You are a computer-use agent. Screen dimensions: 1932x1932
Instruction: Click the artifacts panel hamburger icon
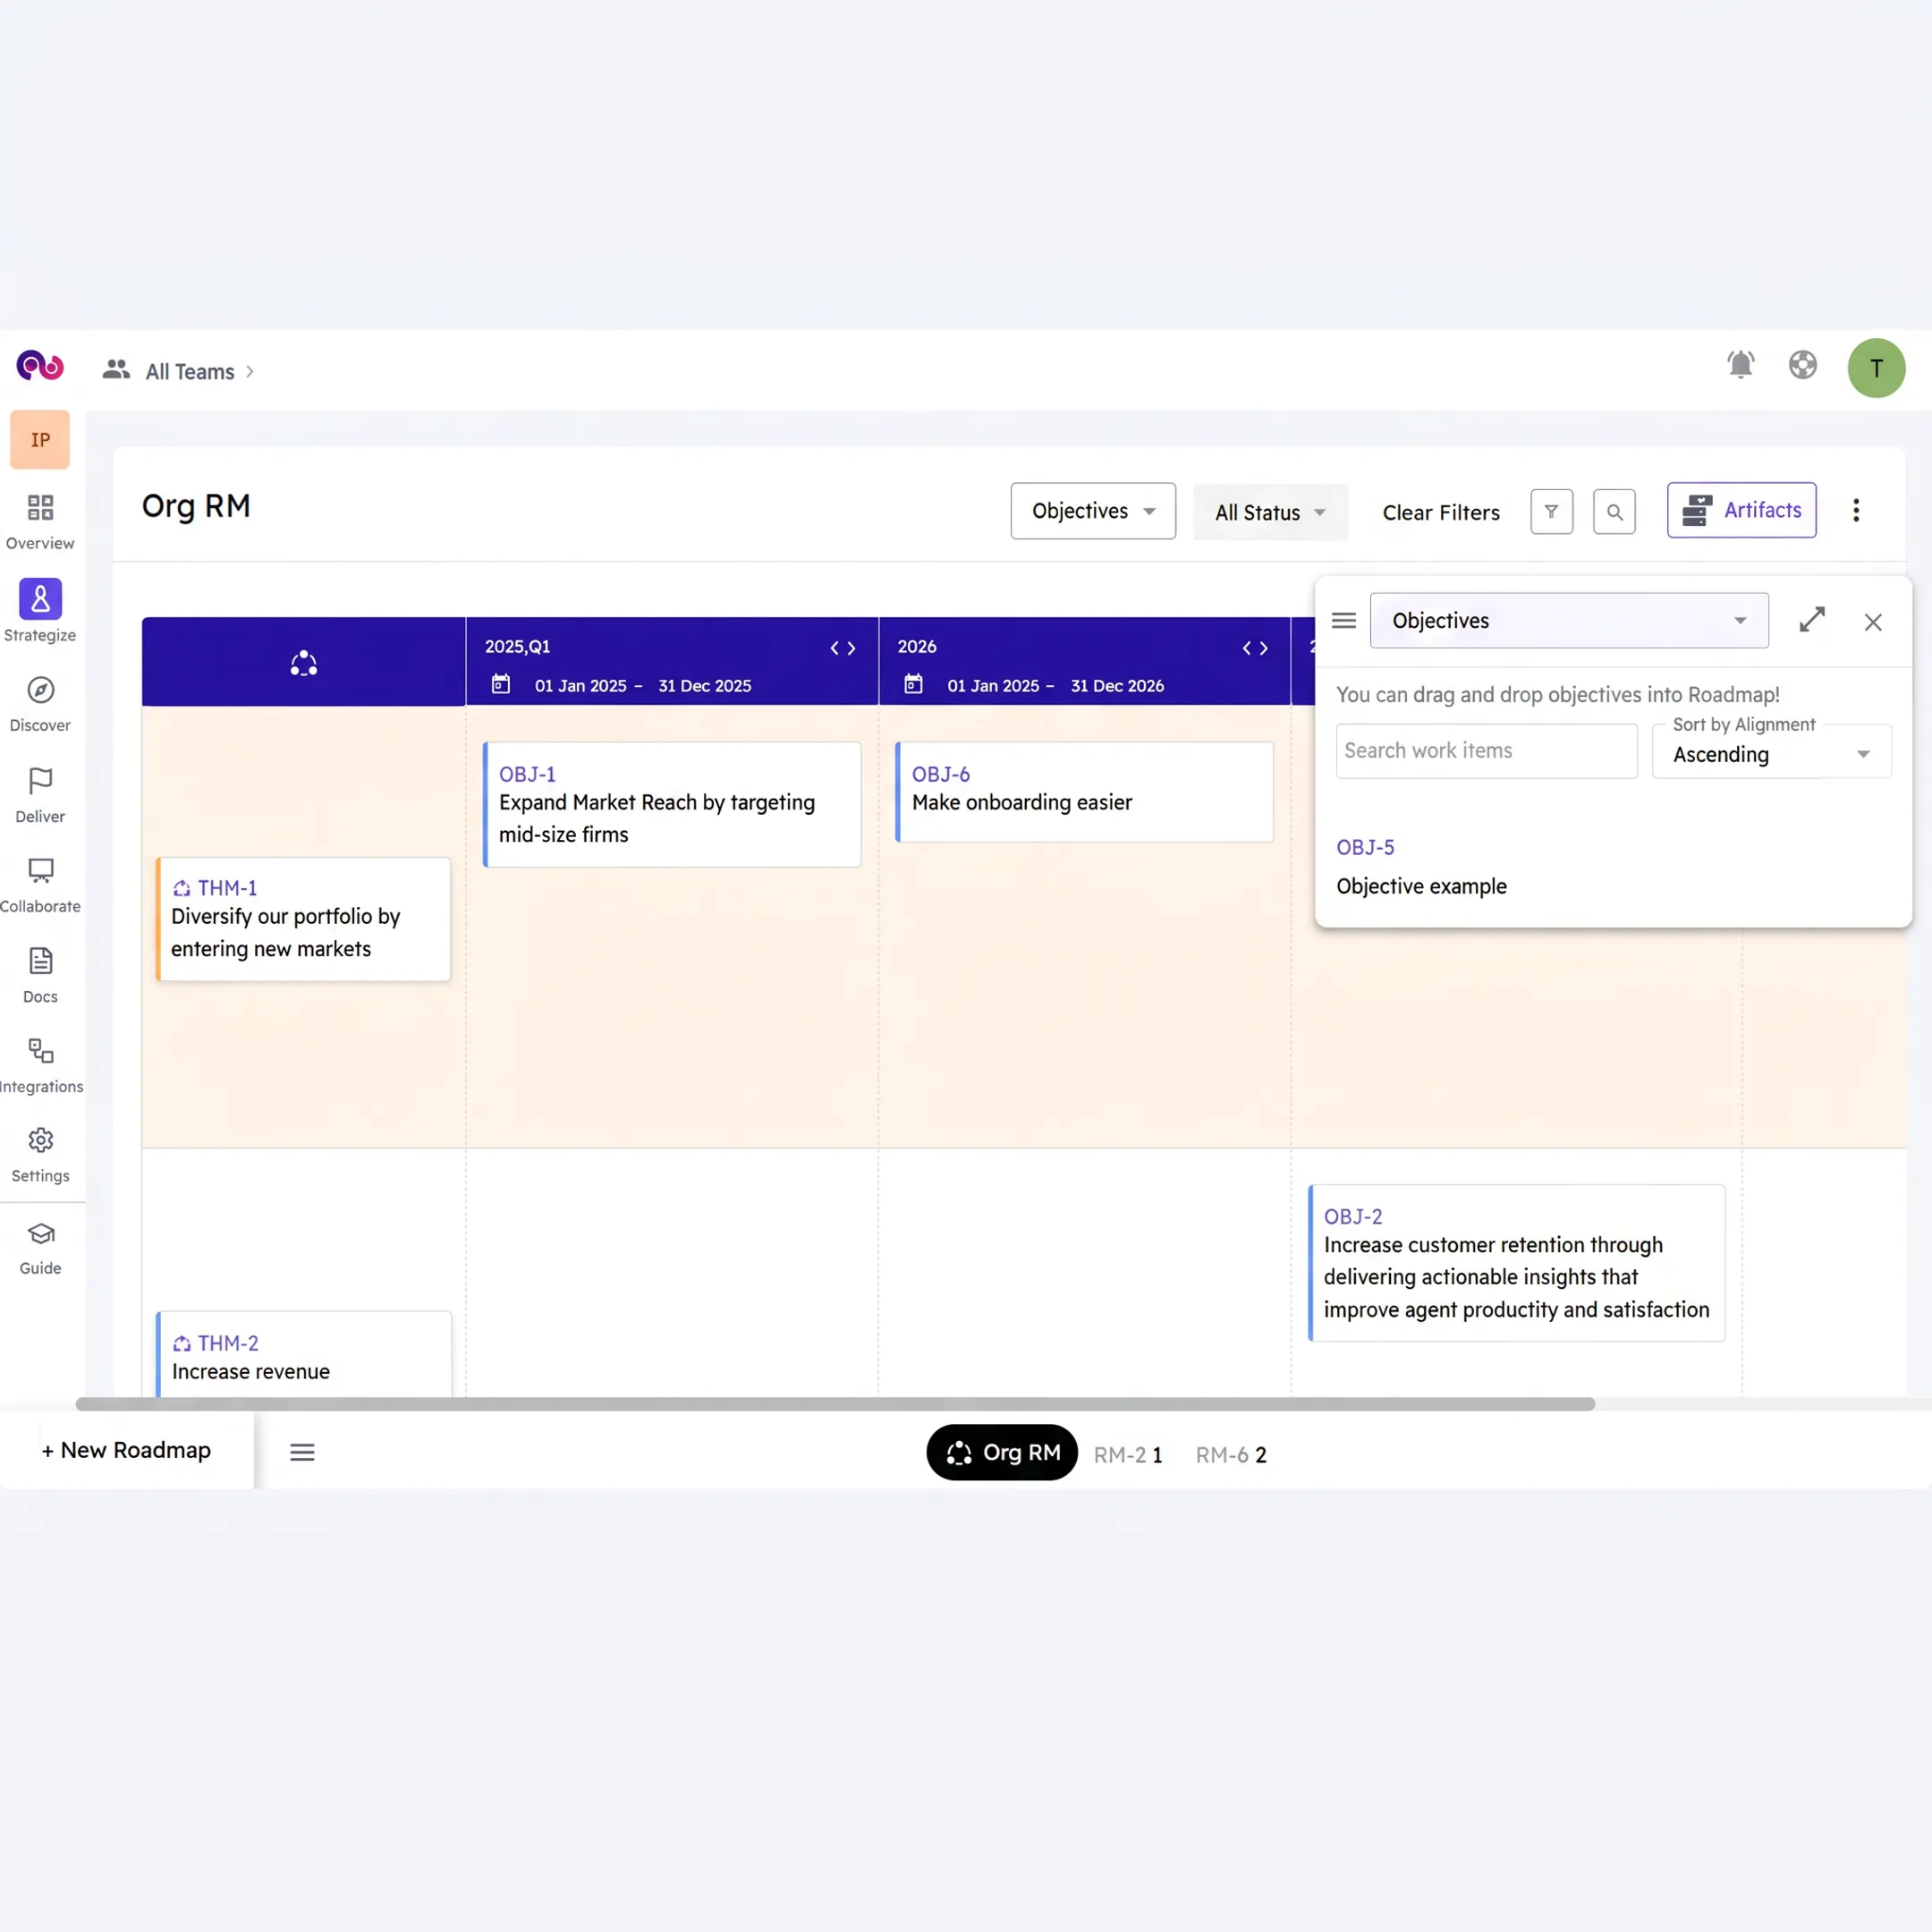(x=1343, y=621)
